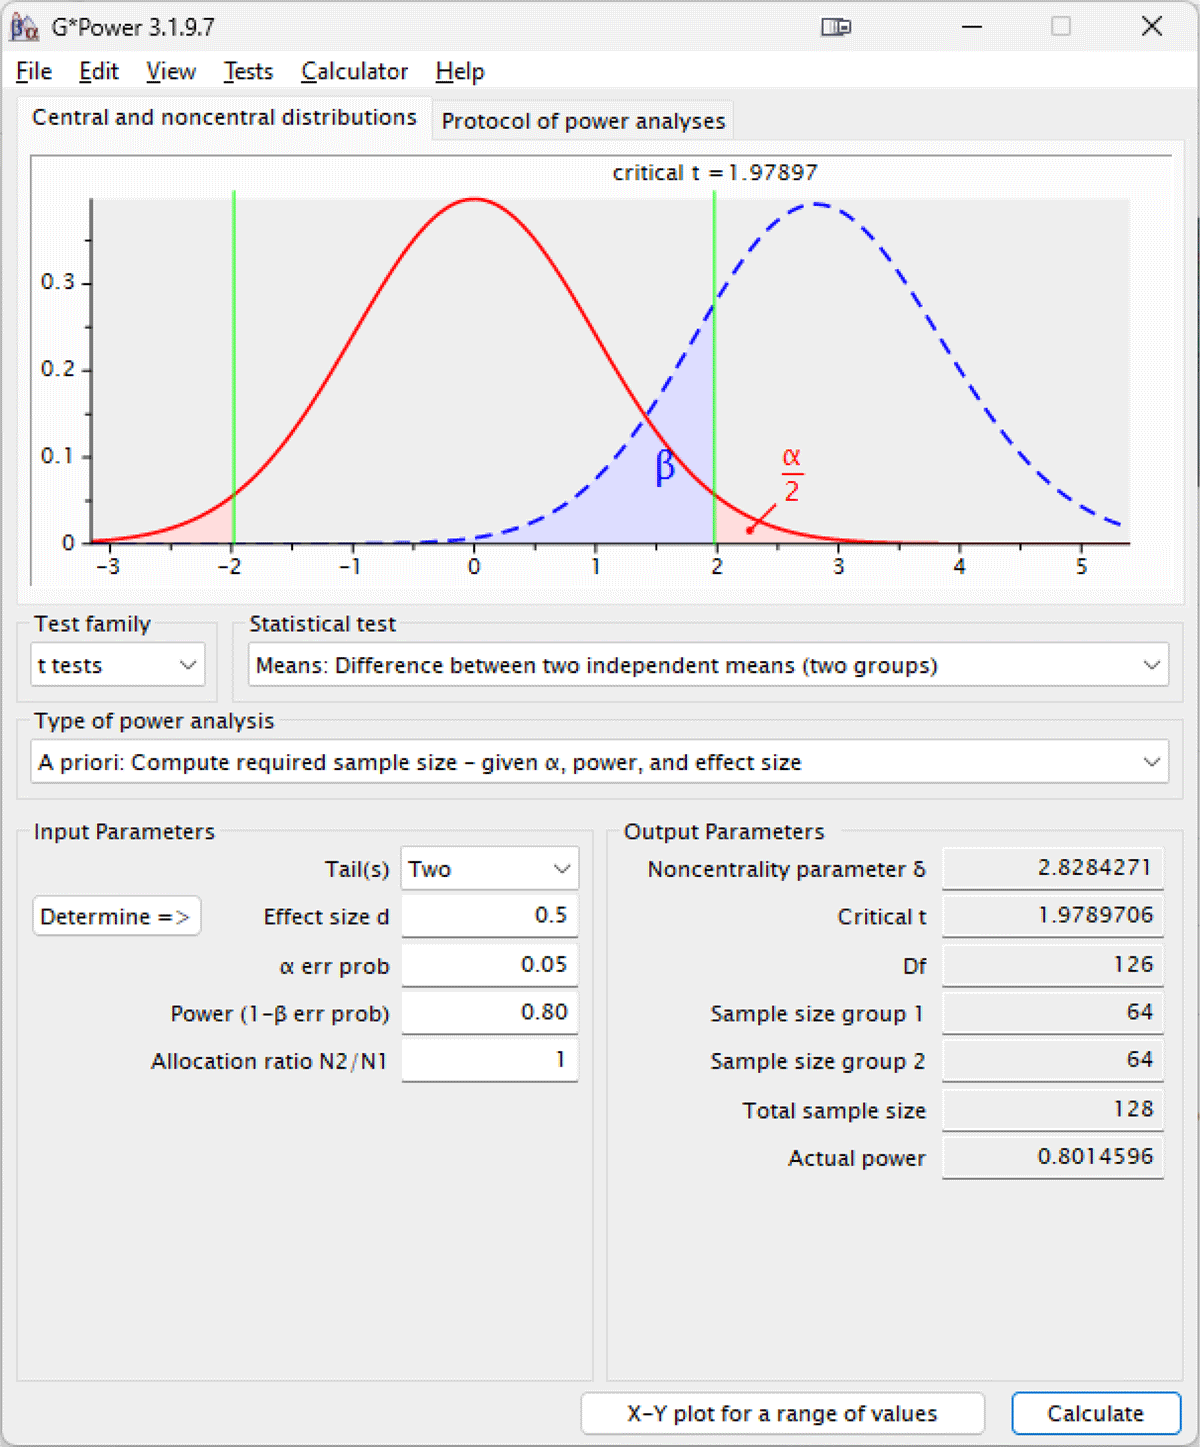Click the Power (1-β err prob) field

(x=489, y=1012)
